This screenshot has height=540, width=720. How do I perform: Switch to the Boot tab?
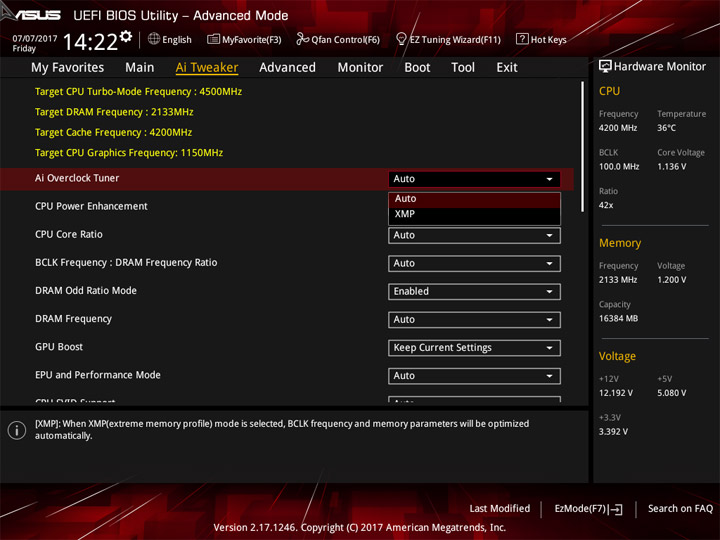point(417,68)
